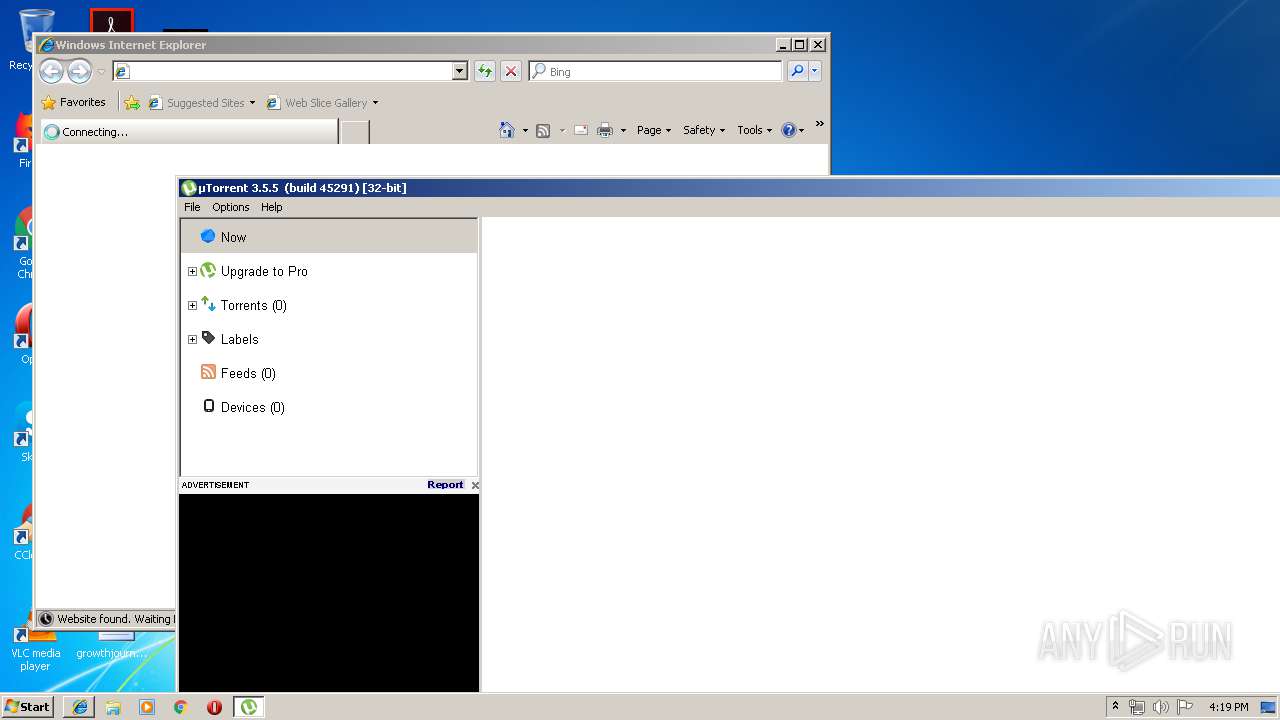The width and height of the screenshot is (1280, 720).
Task: Click the Stop loading icon
Action: tap(511, 71)
